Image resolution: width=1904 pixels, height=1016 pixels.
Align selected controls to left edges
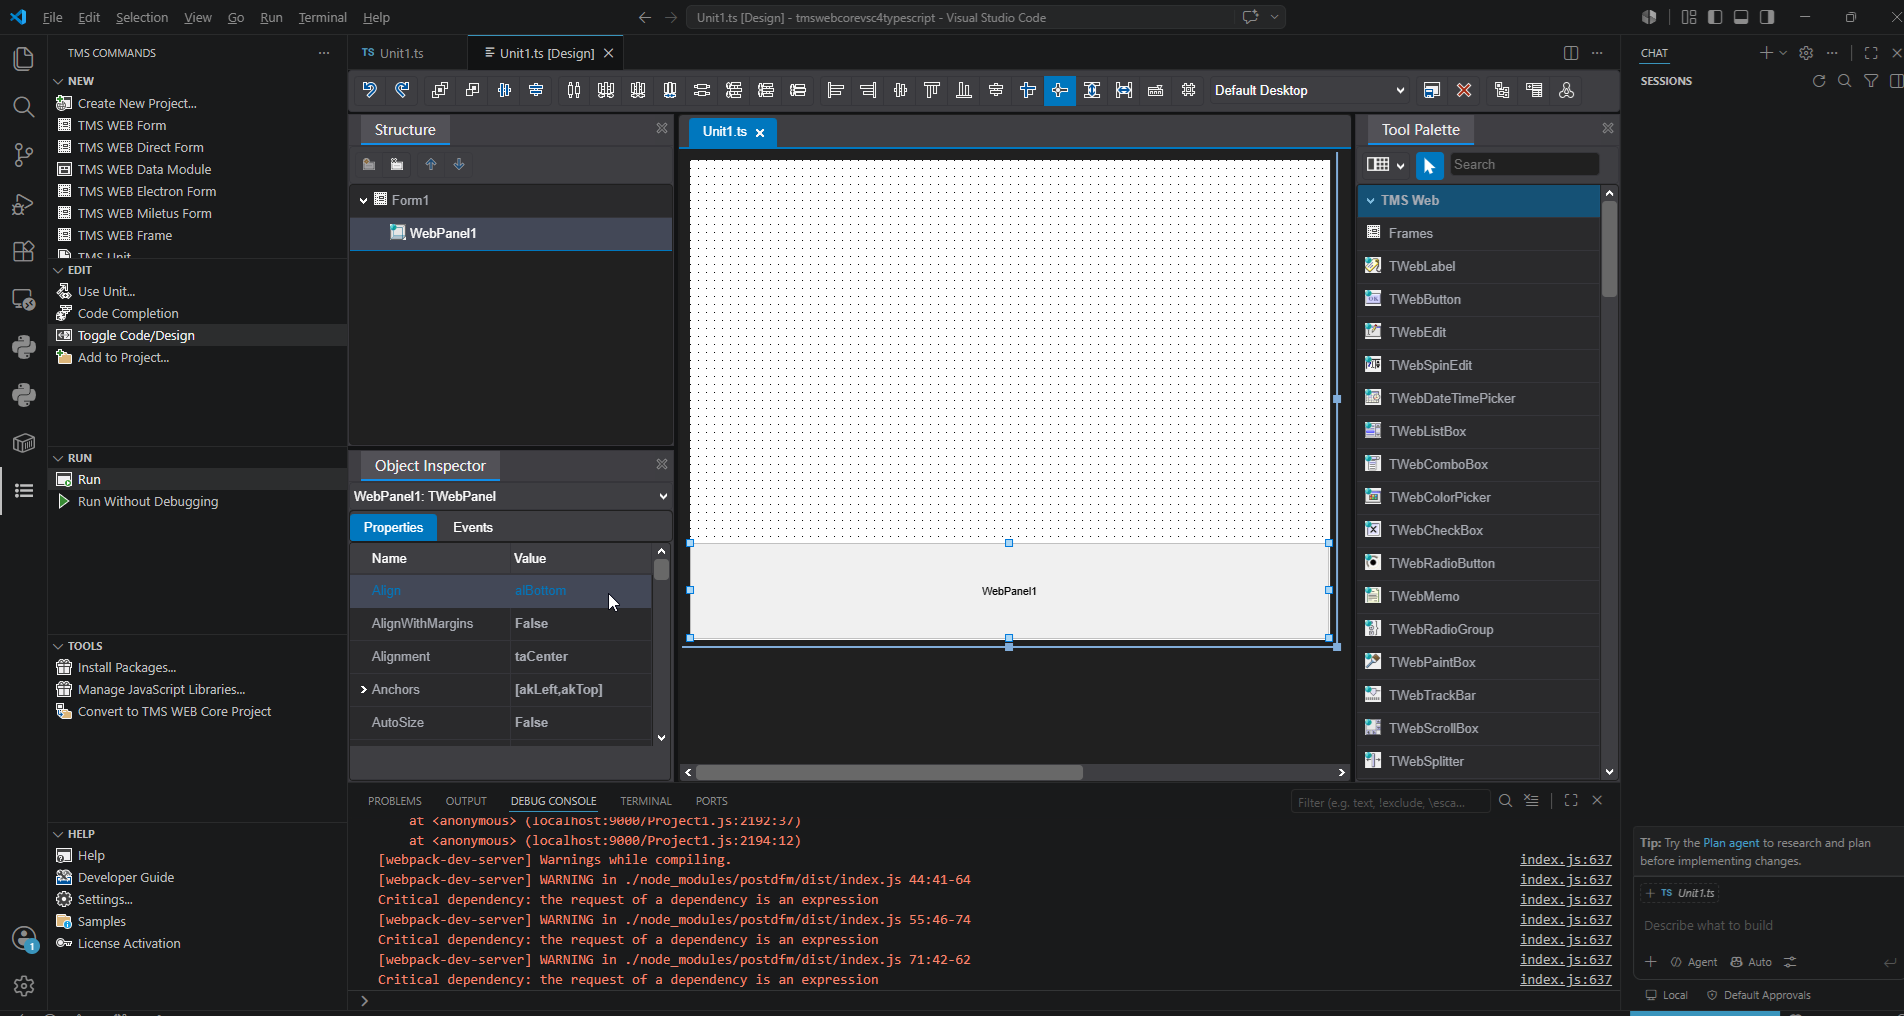[x=835, y=90]
